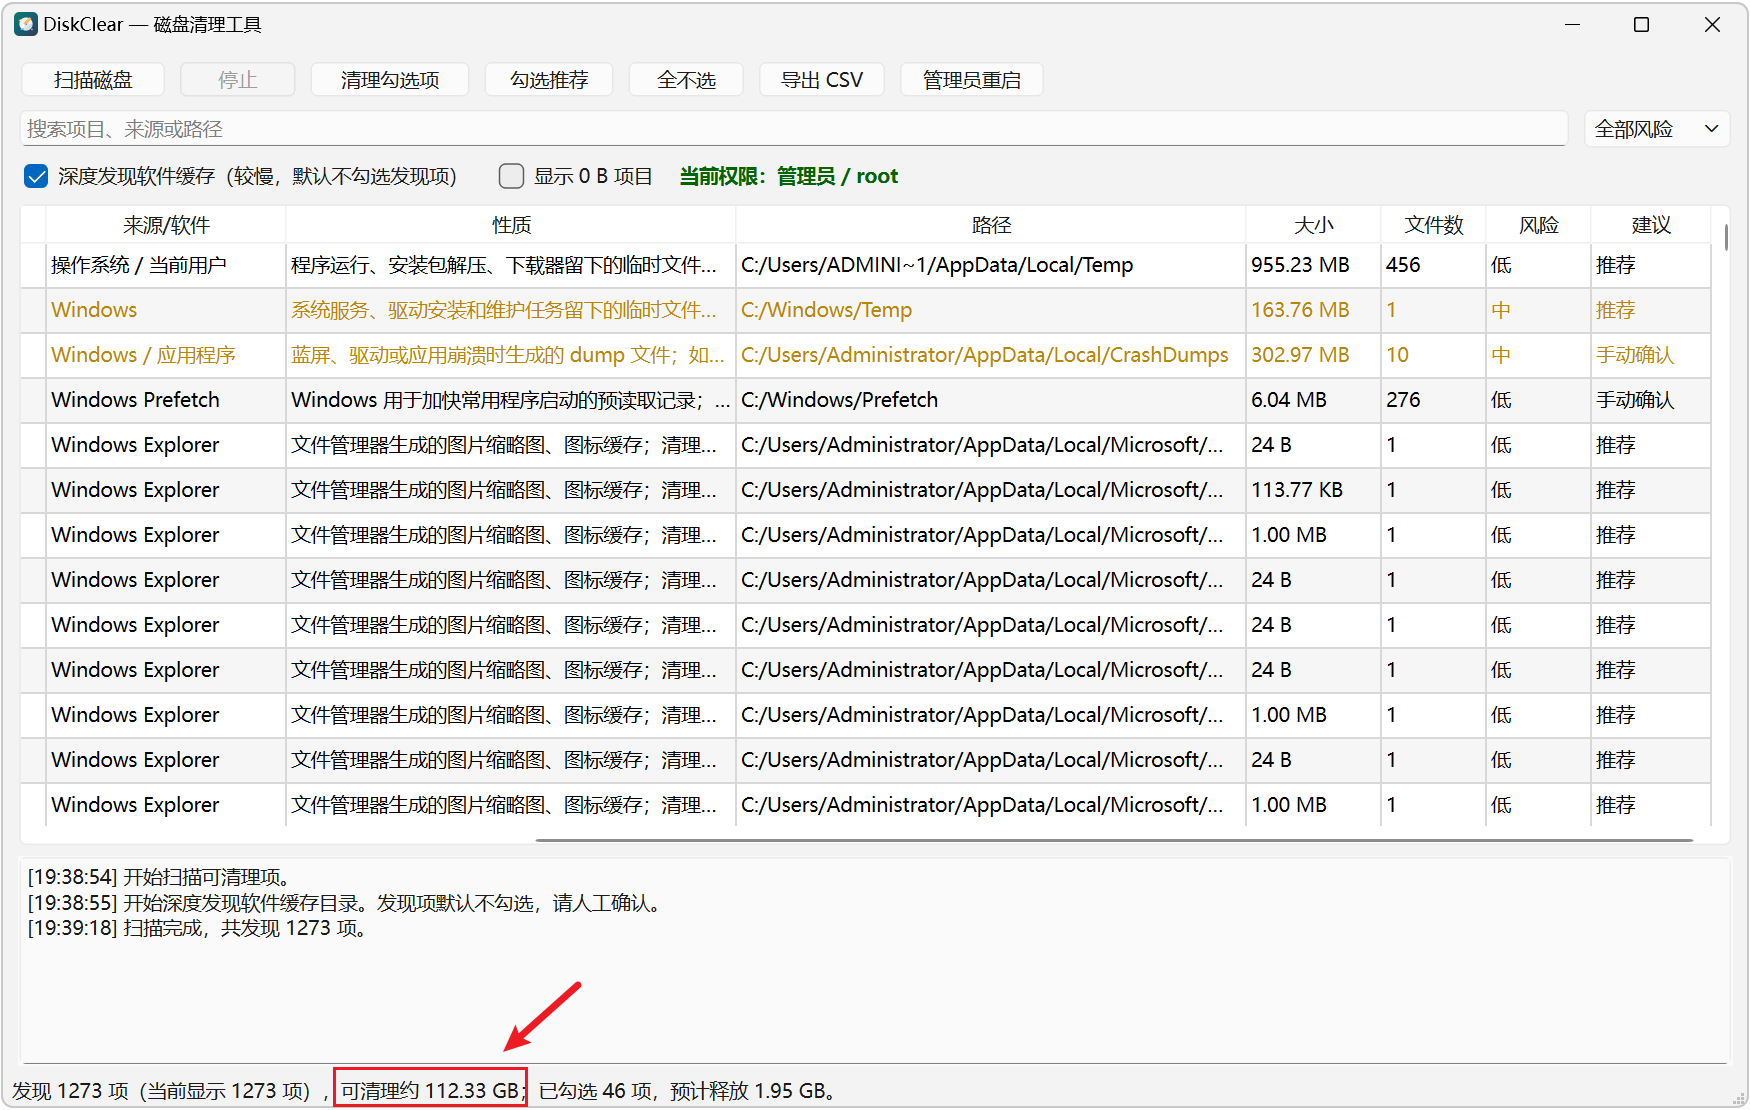This screenshot has width=1750, height=1110.
Task: Click 当前权限: 管理员 / root status label
Action: pyautogui.click(x=789, y=177)
